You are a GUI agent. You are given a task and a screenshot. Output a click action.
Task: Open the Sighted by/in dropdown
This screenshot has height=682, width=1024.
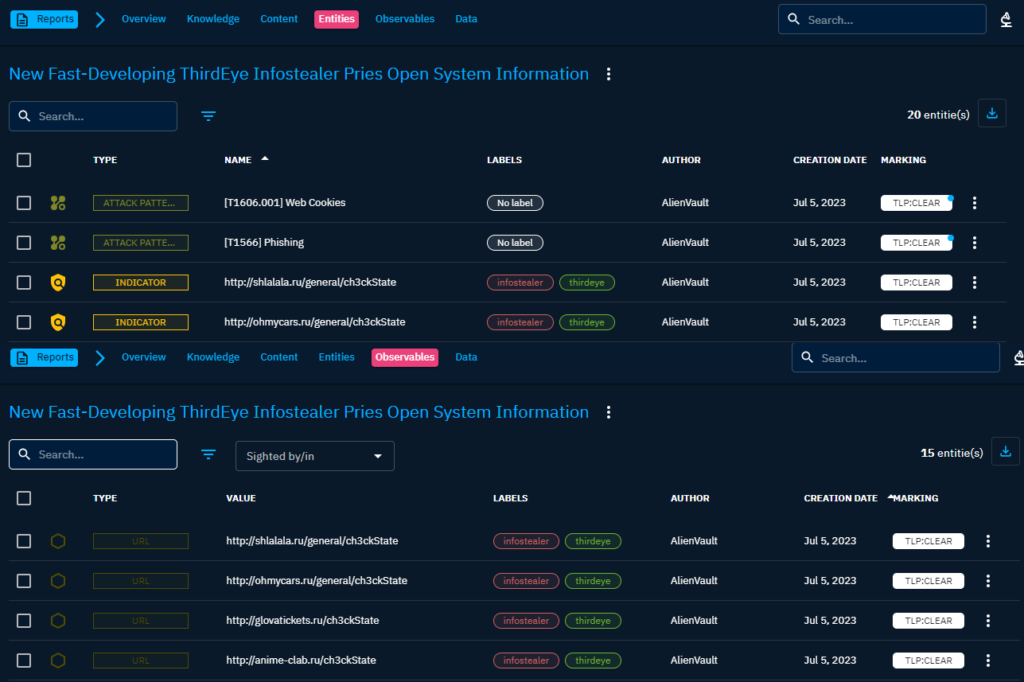tap(315, 456)
